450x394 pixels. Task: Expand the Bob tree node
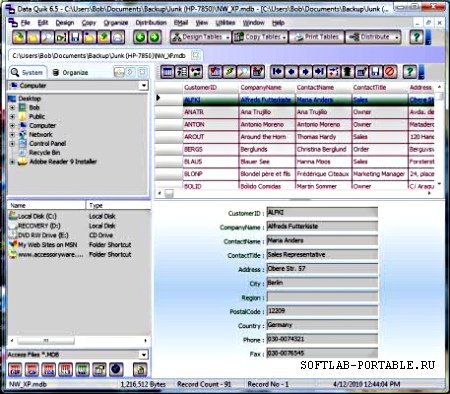pos(12,108)
